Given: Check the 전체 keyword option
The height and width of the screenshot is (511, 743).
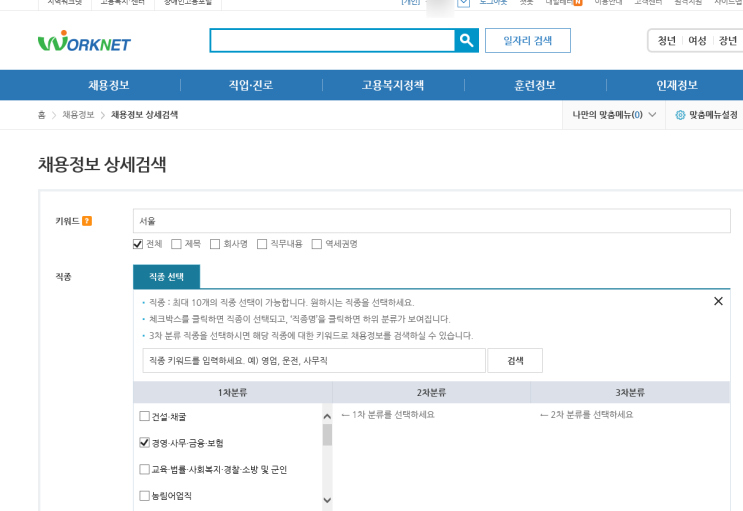Looking at the screenshot, I should 138,244.
